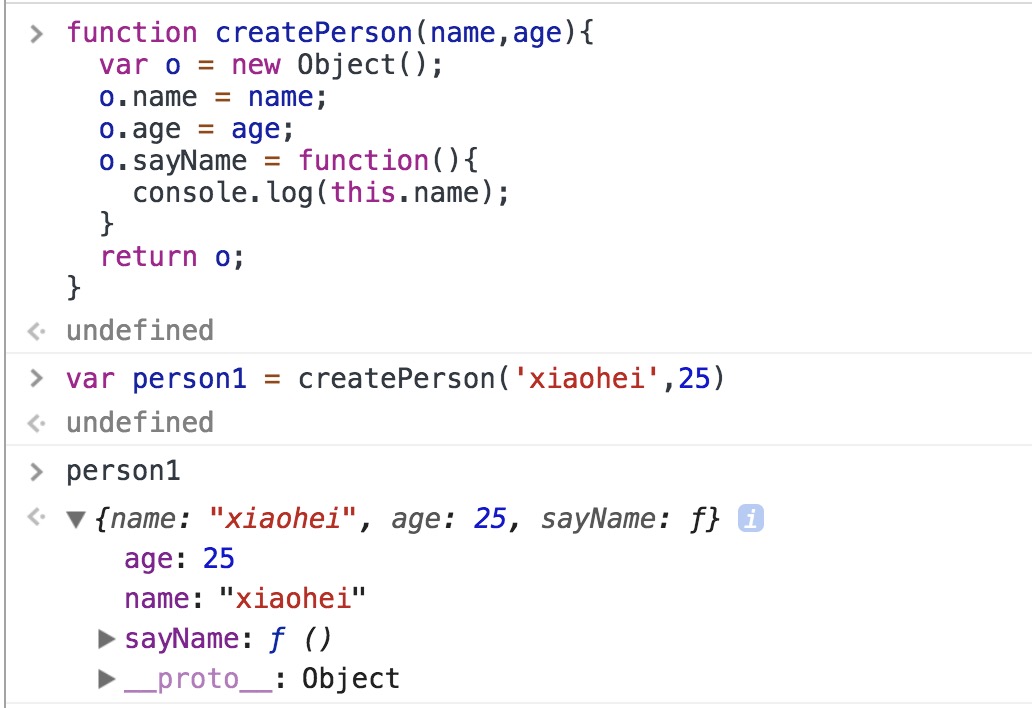Click the input chevron beside the person1 command
Screen dimensions: 1032x708
click(37, 472)
